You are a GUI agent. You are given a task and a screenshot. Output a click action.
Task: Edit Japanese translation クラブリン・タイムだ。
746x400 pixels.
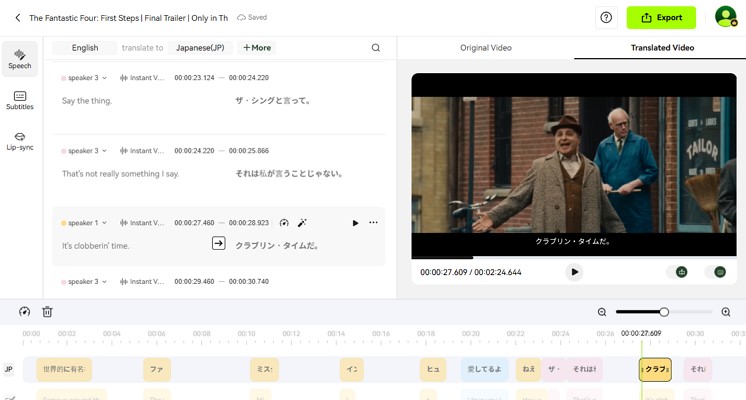(277, 246)
